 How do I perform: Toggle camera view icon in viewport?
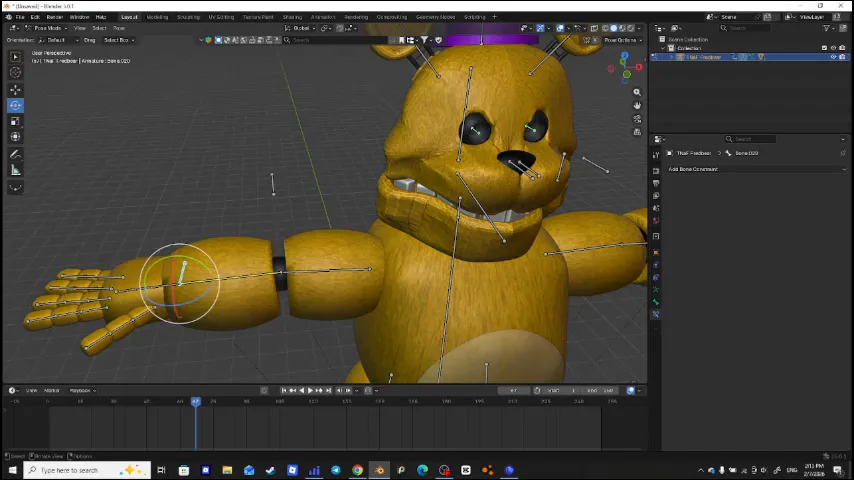[637, 119]
